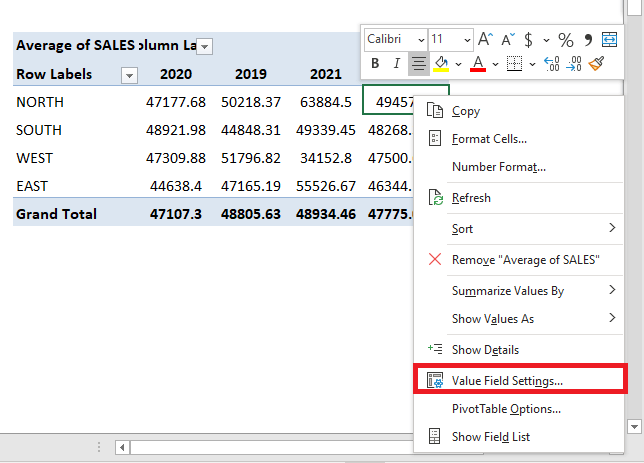Screen dimensions: 644x463
Task: Apply red font color
Action: (478, 64)
